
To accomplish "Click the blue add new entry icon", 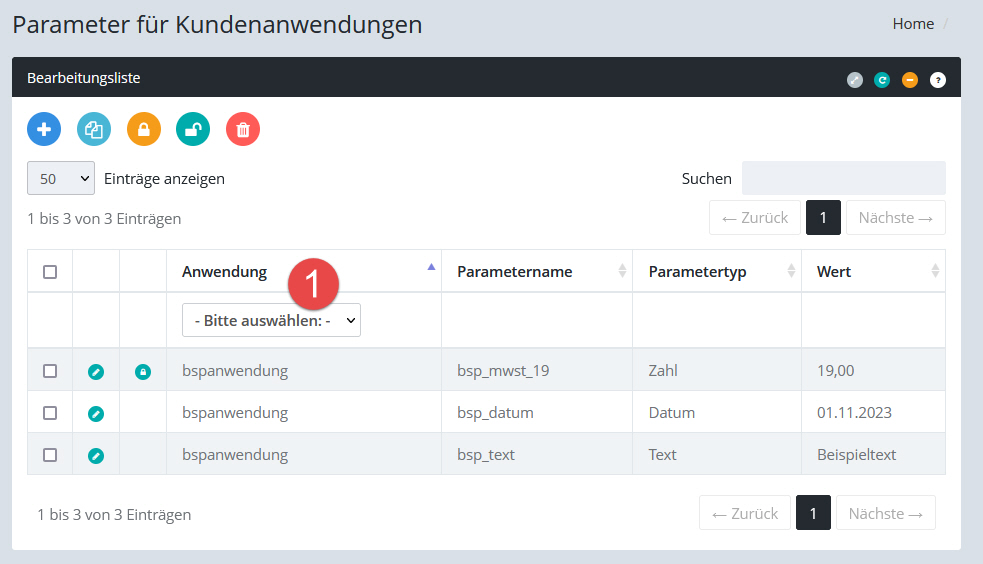I will coord(44,129).
